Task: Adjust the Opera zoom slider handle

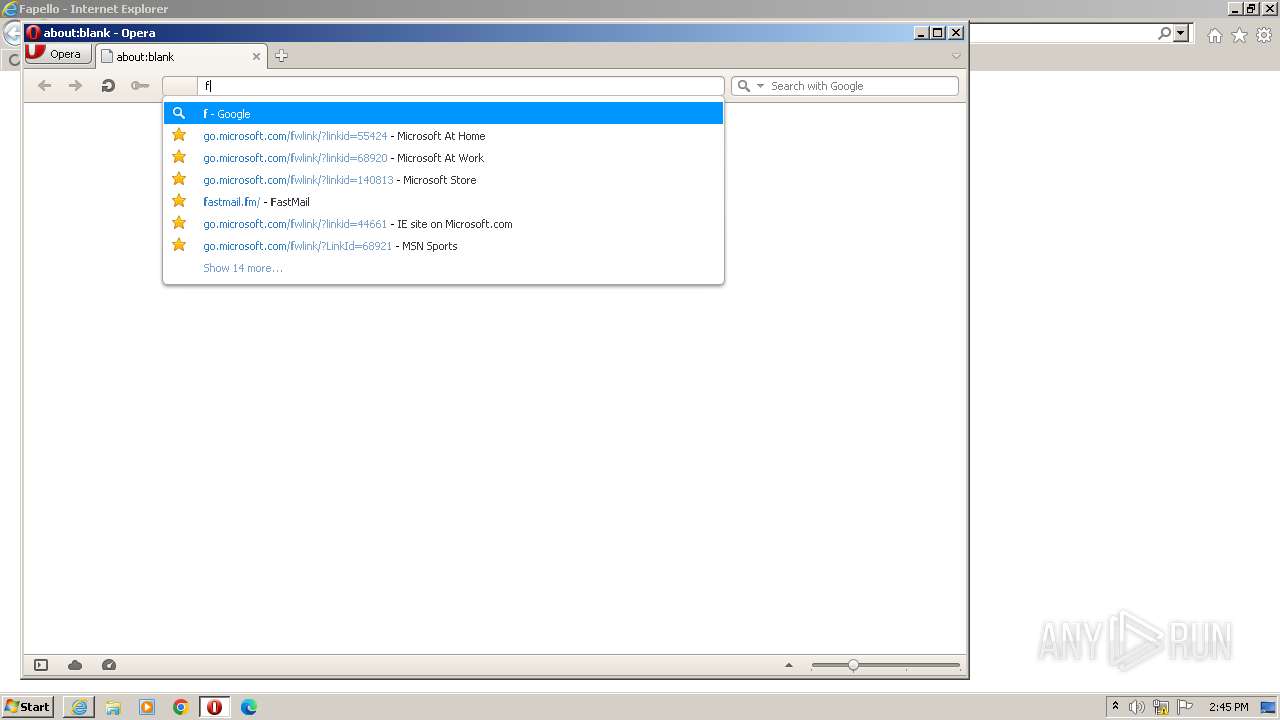Action: (853, 665)
